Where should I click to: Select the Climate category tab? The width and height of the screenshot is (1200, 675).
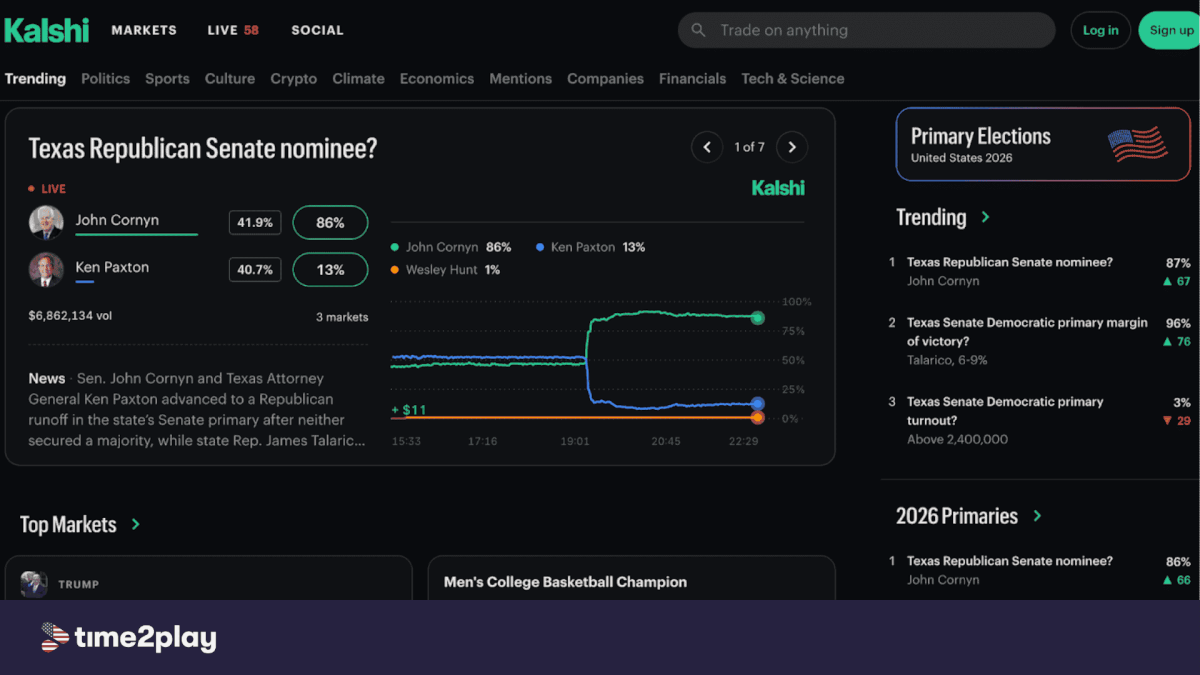point(358,78)
